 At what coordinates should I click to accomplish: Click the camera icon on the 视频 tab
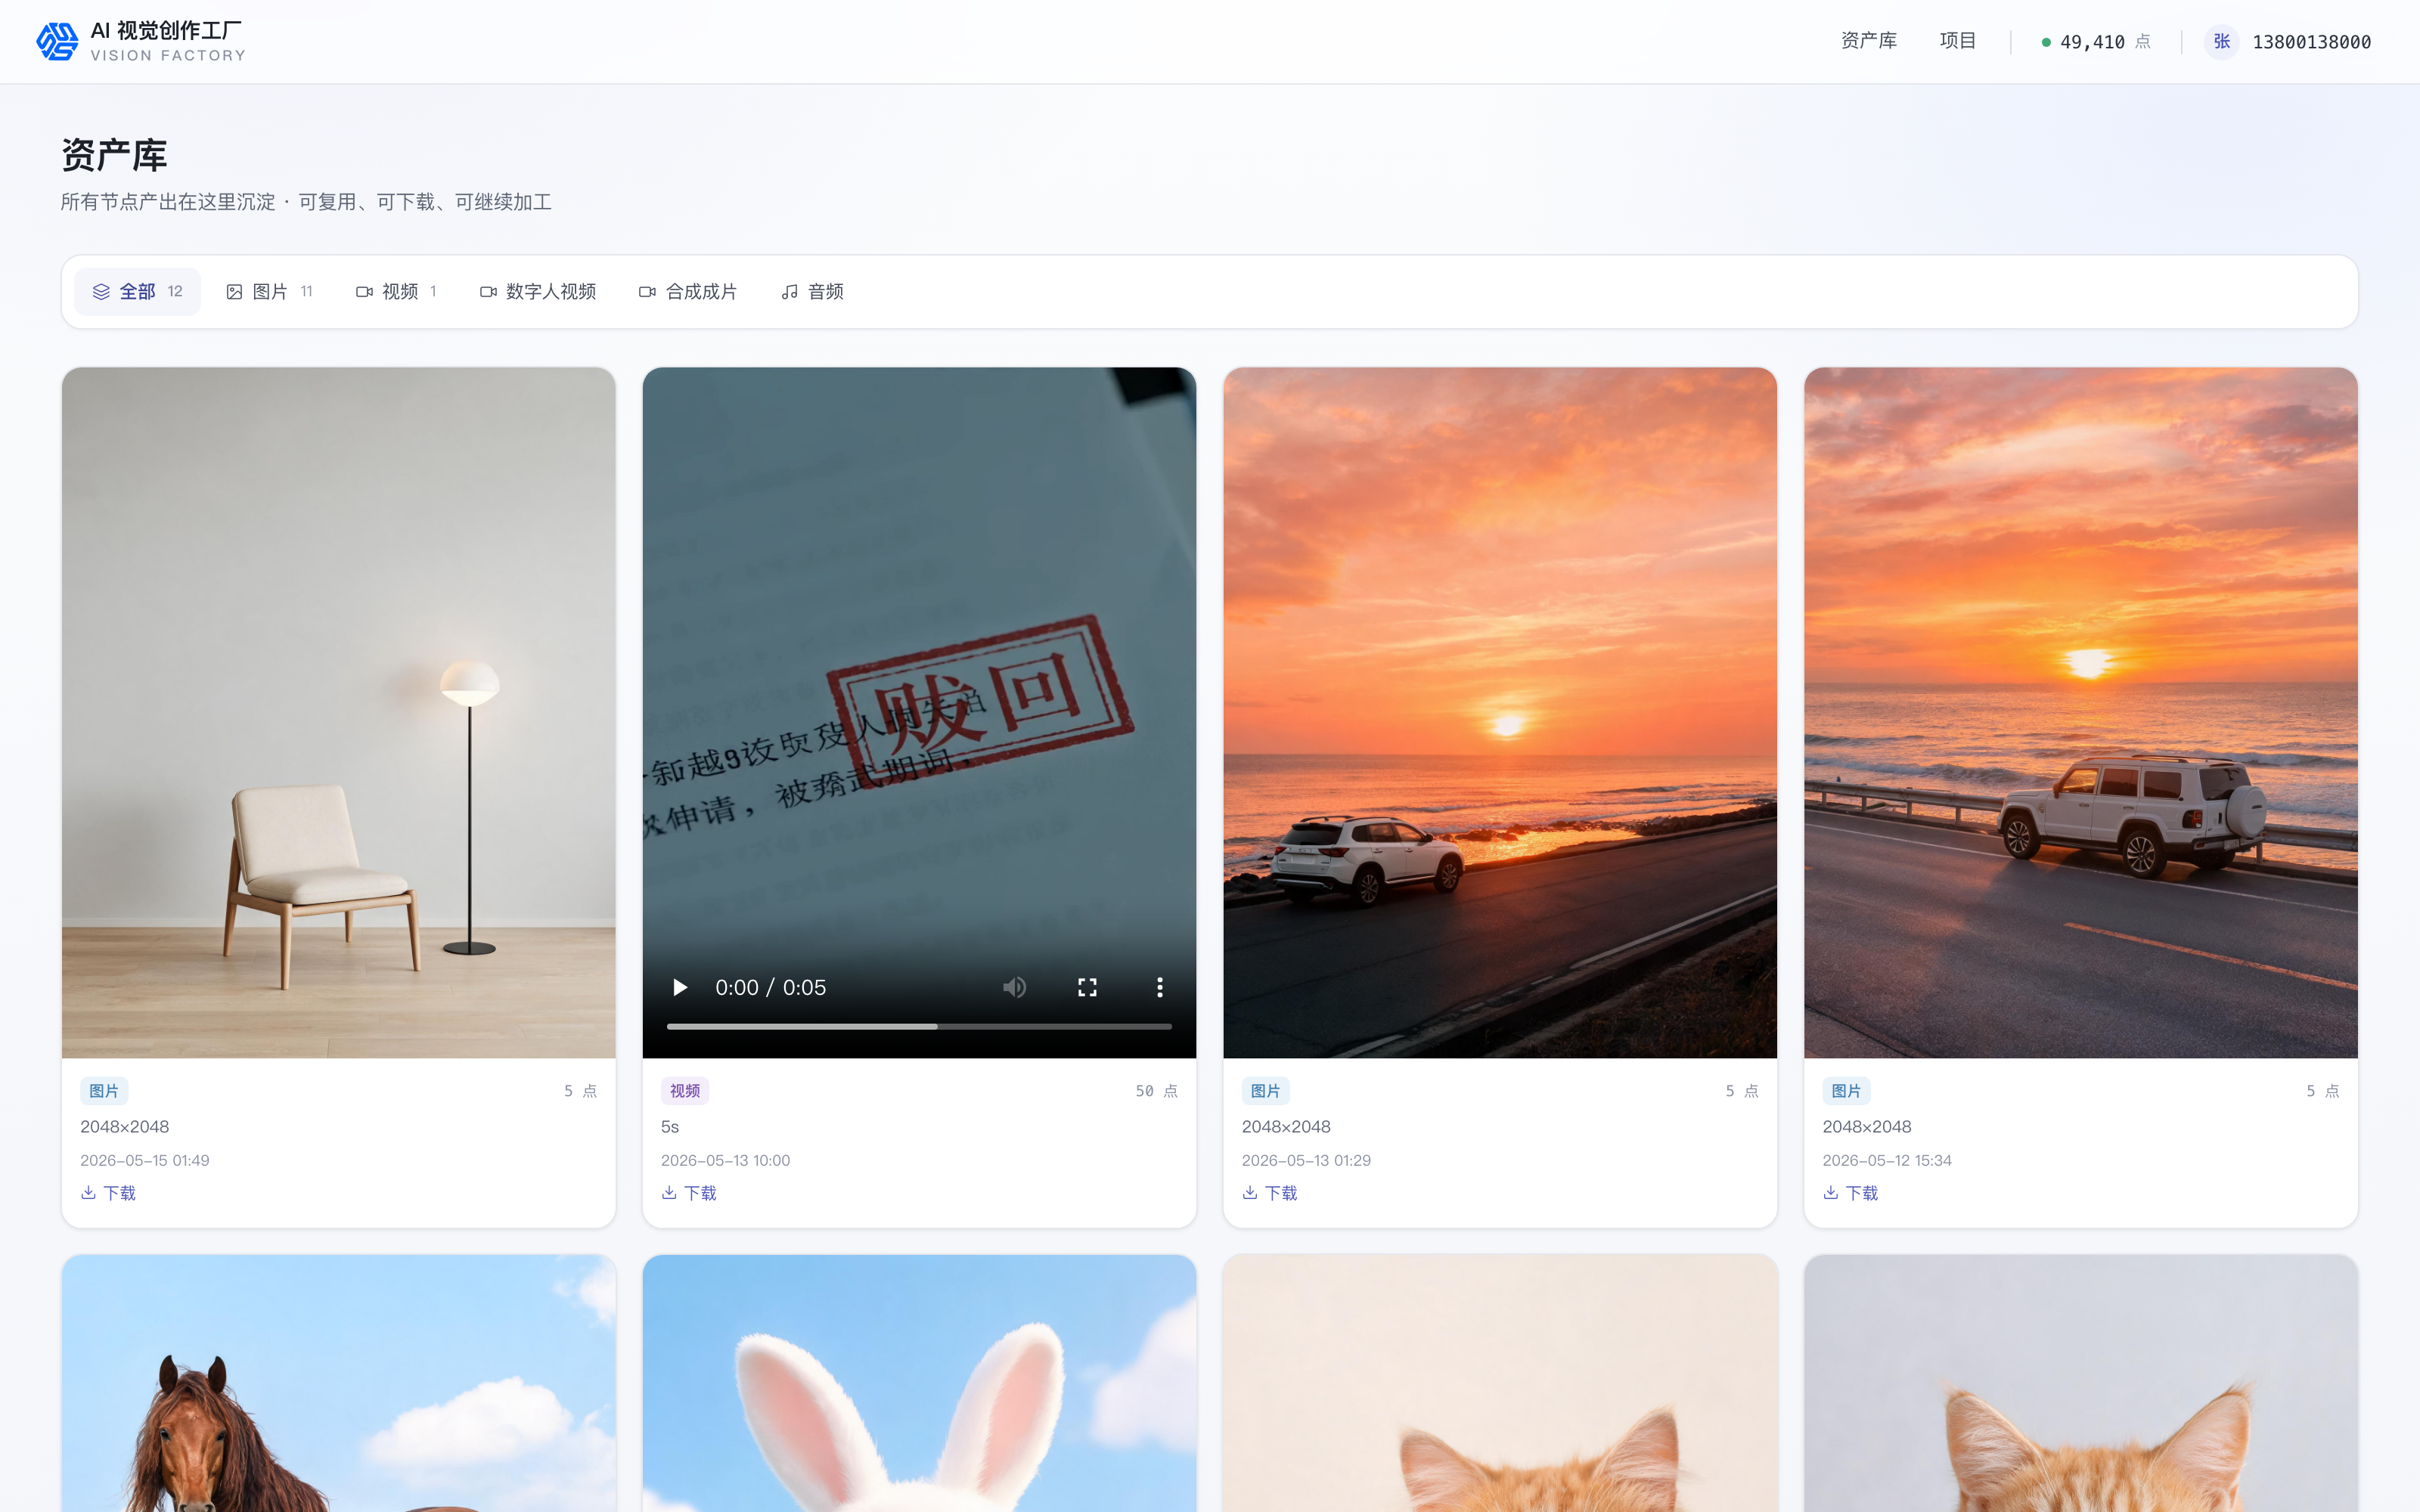364,291
